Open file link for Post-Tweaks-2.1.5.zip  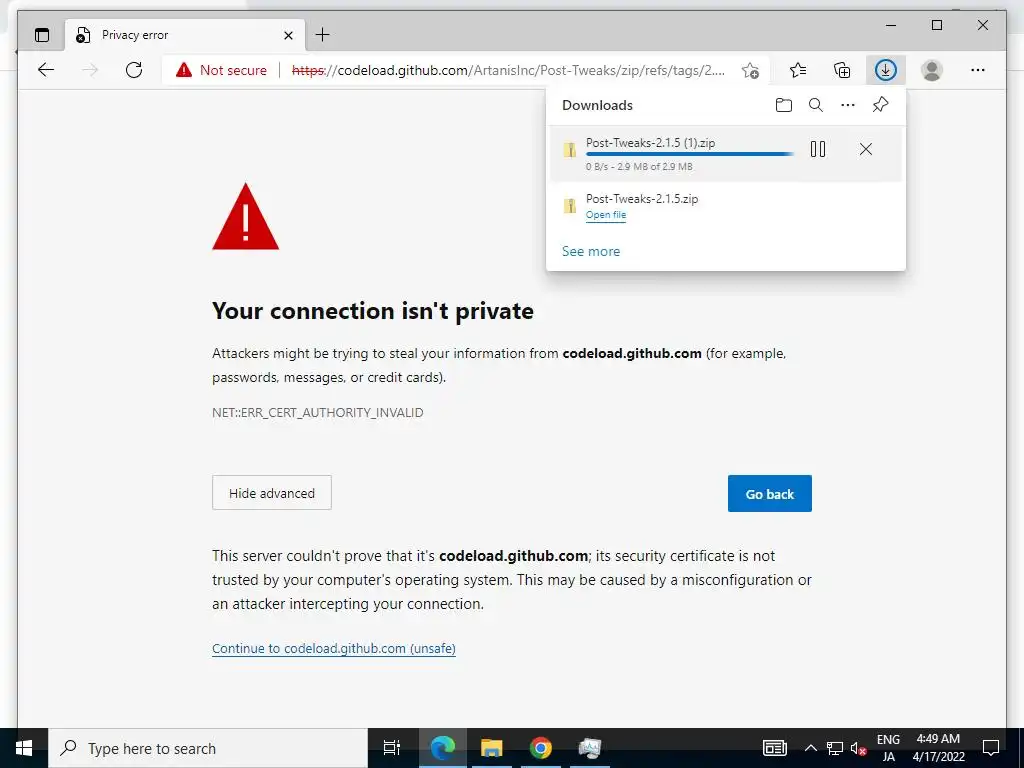606,215
